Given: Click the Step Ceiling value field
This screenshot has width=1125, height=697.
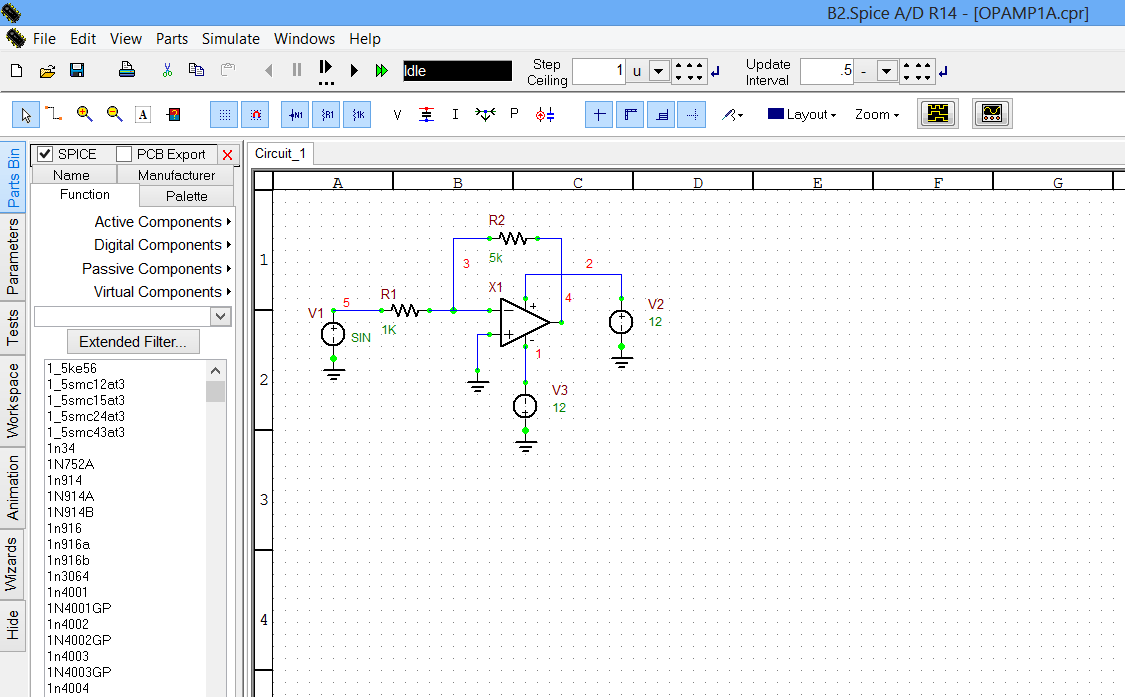Looking at the screenshot, I should [x=599, y=71].
